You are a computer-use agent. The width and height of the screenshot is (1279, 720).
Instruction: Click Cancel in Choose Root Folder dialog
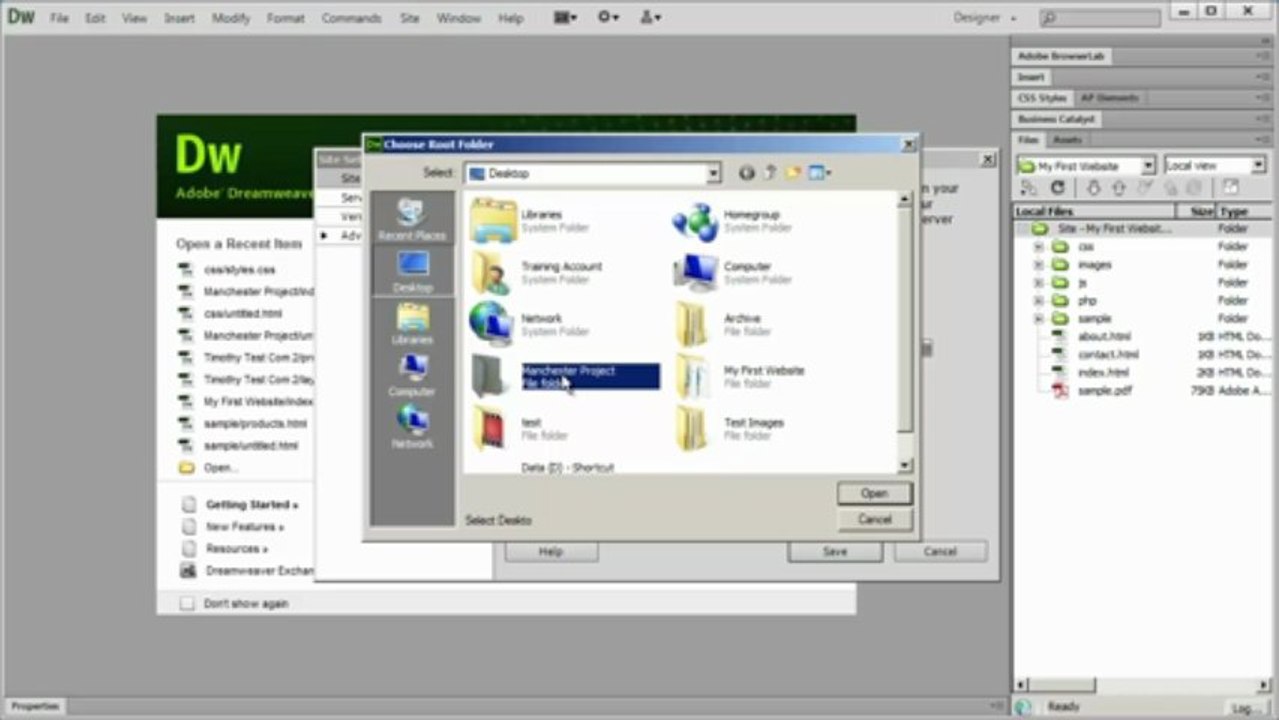coord(874,519)
